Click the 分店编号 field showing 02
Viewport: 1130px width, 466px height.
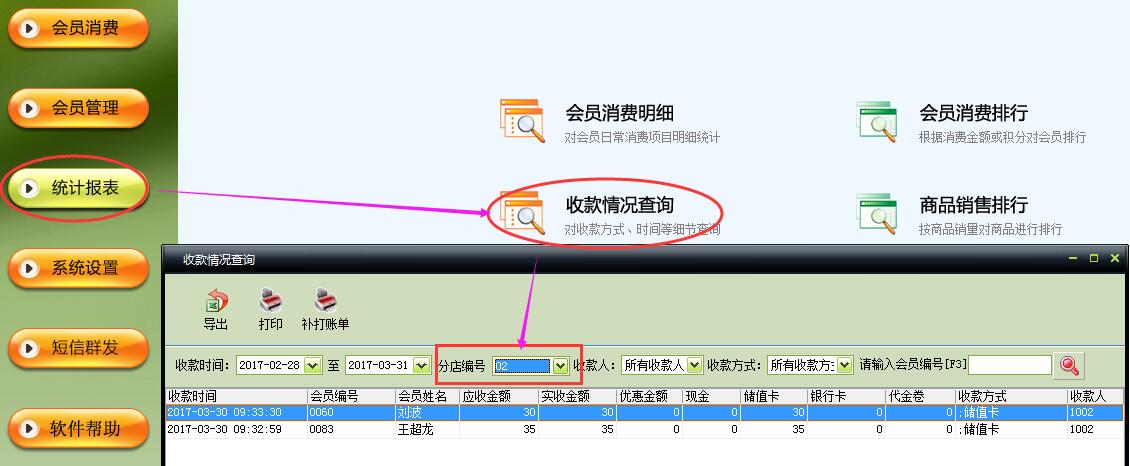522,366
